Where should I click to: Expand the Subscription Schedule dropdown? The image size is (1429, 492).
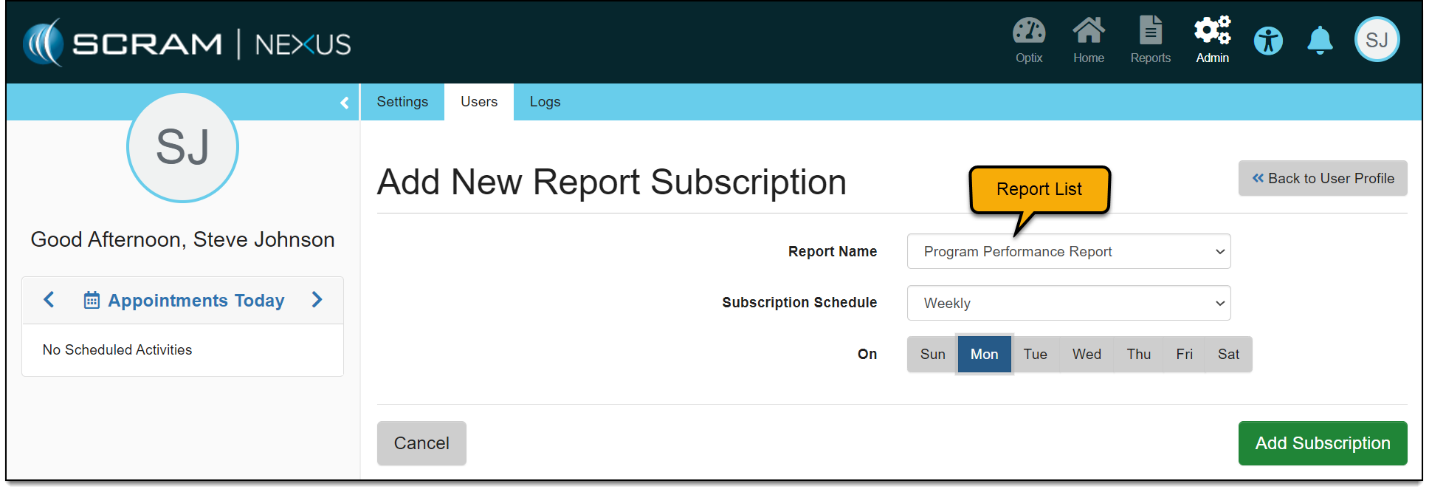point(1068,303)
